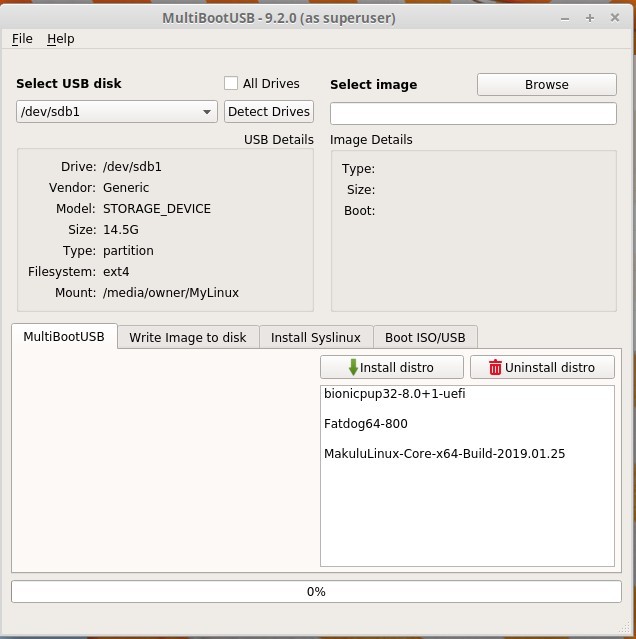Switch to the Write Image to disk tab
The image size is (636, 639).
point(188,337)
